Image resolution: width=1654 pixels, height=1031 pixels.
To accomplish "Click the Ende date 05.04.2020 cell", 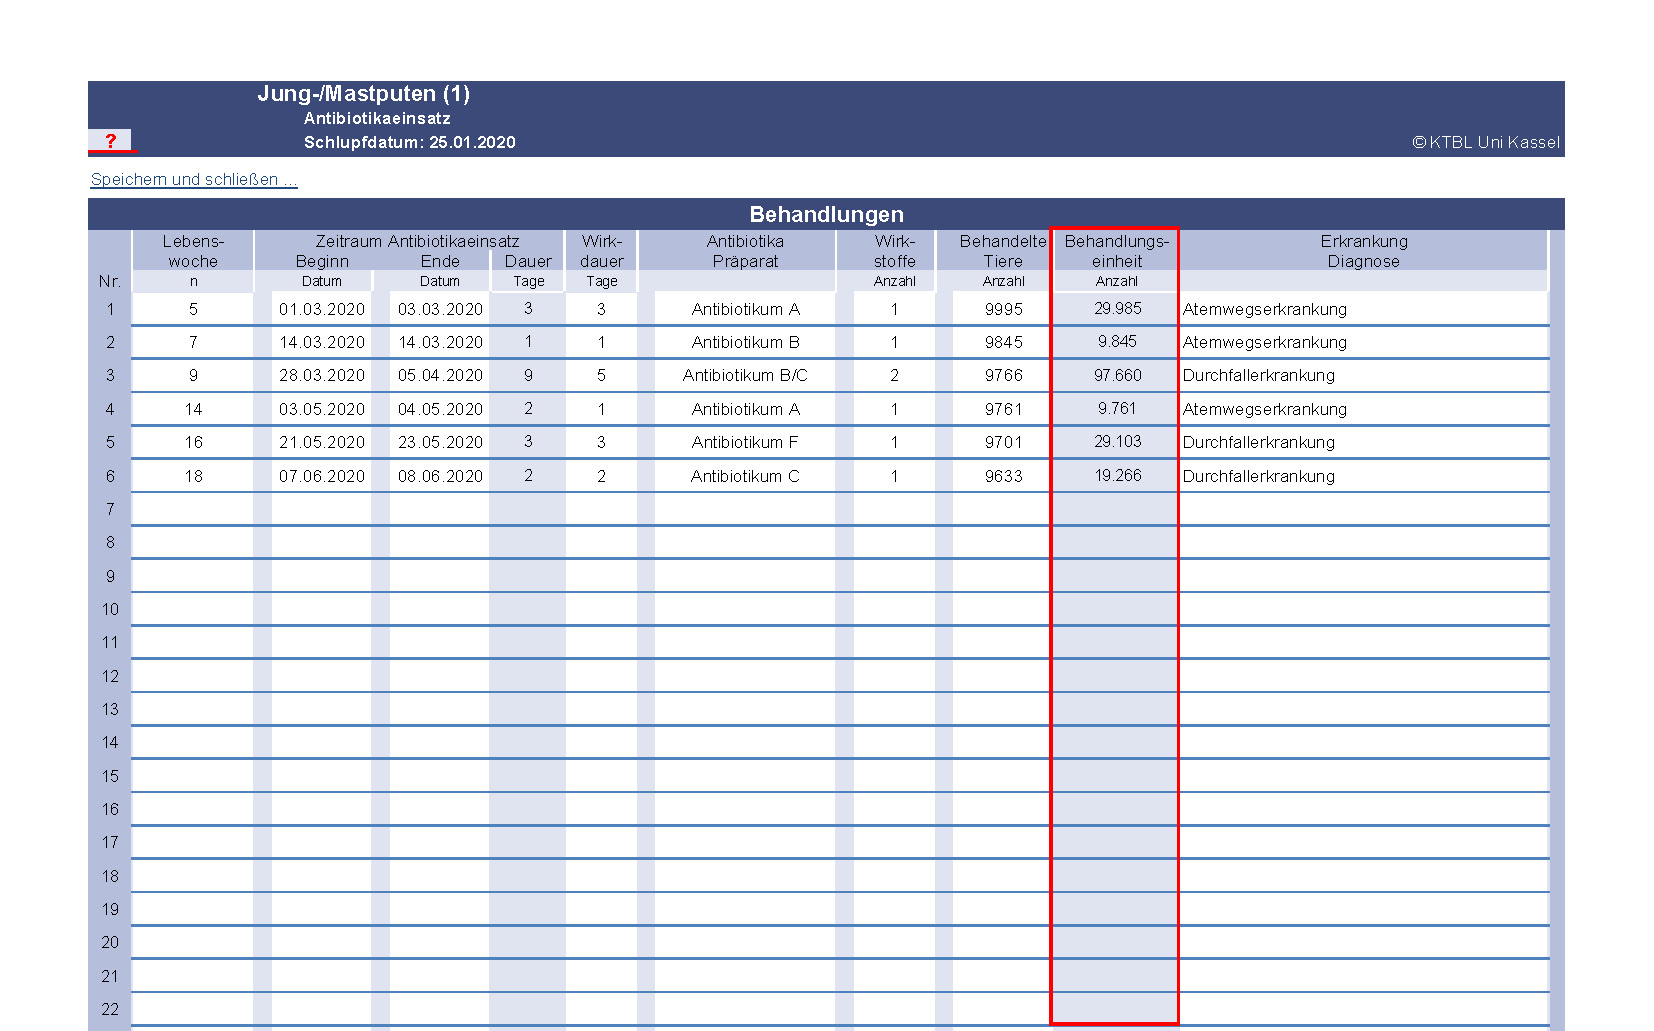I will [x=440, y=376].
